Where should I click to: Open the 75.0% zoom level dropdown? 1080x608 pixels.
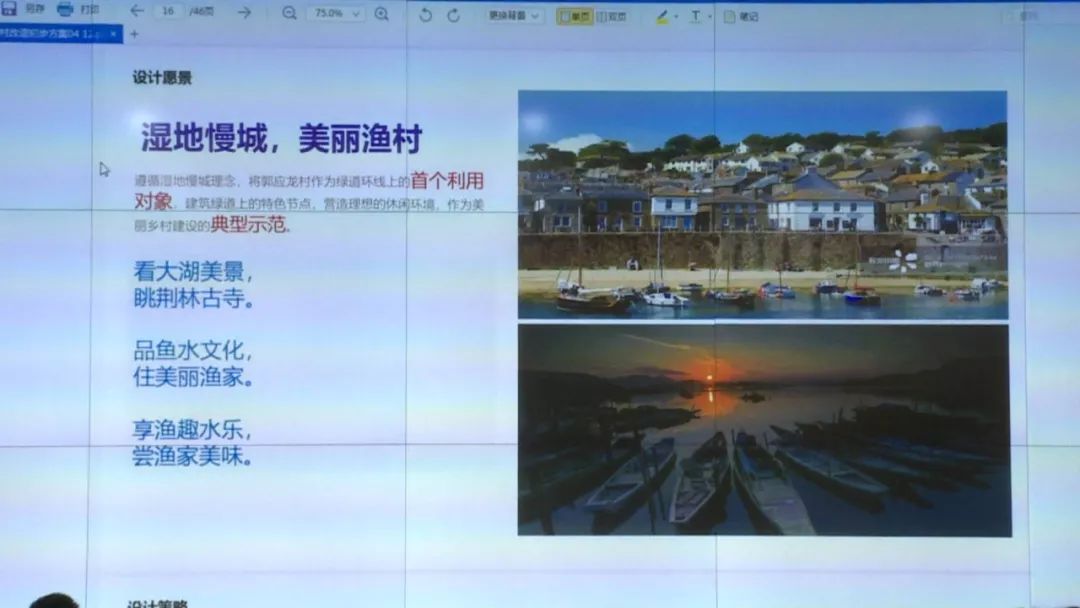tap(336, 13)
